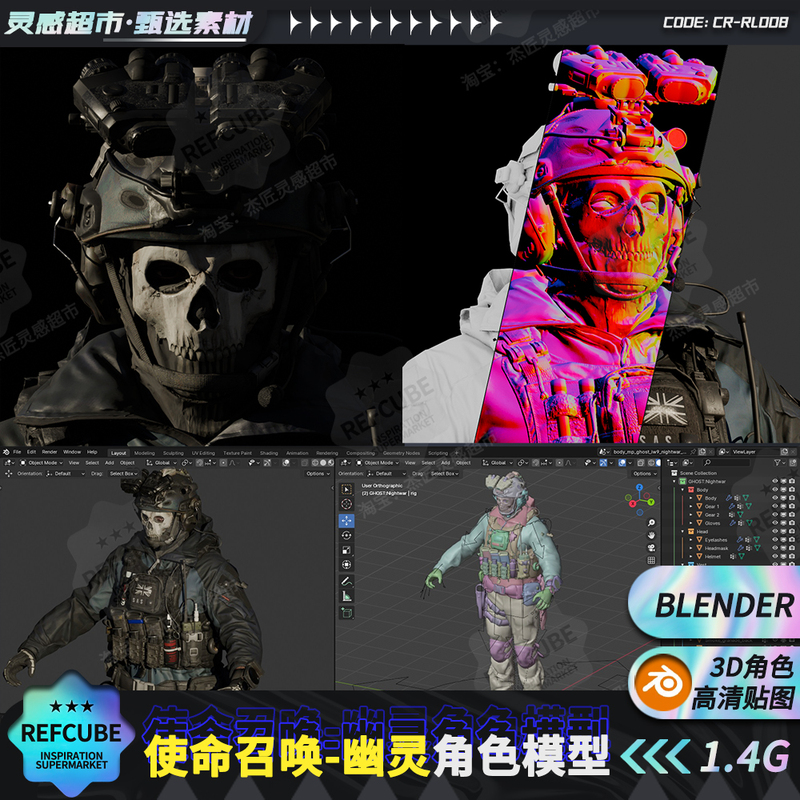Collapse the Body collection in outliner
The height and width of the screenshot is (800, 800).
click(x=683, y=490)
